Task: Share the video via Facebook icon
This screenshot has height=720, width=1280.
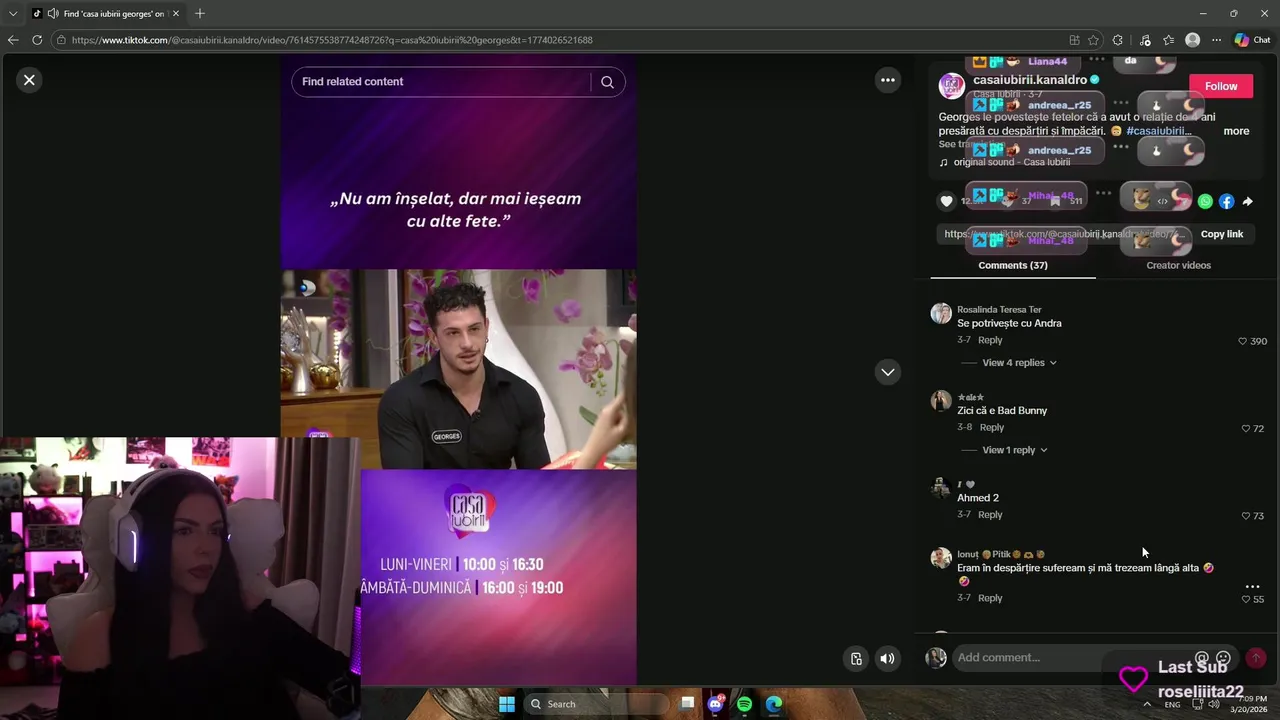Action: [x=1227, y=201]
